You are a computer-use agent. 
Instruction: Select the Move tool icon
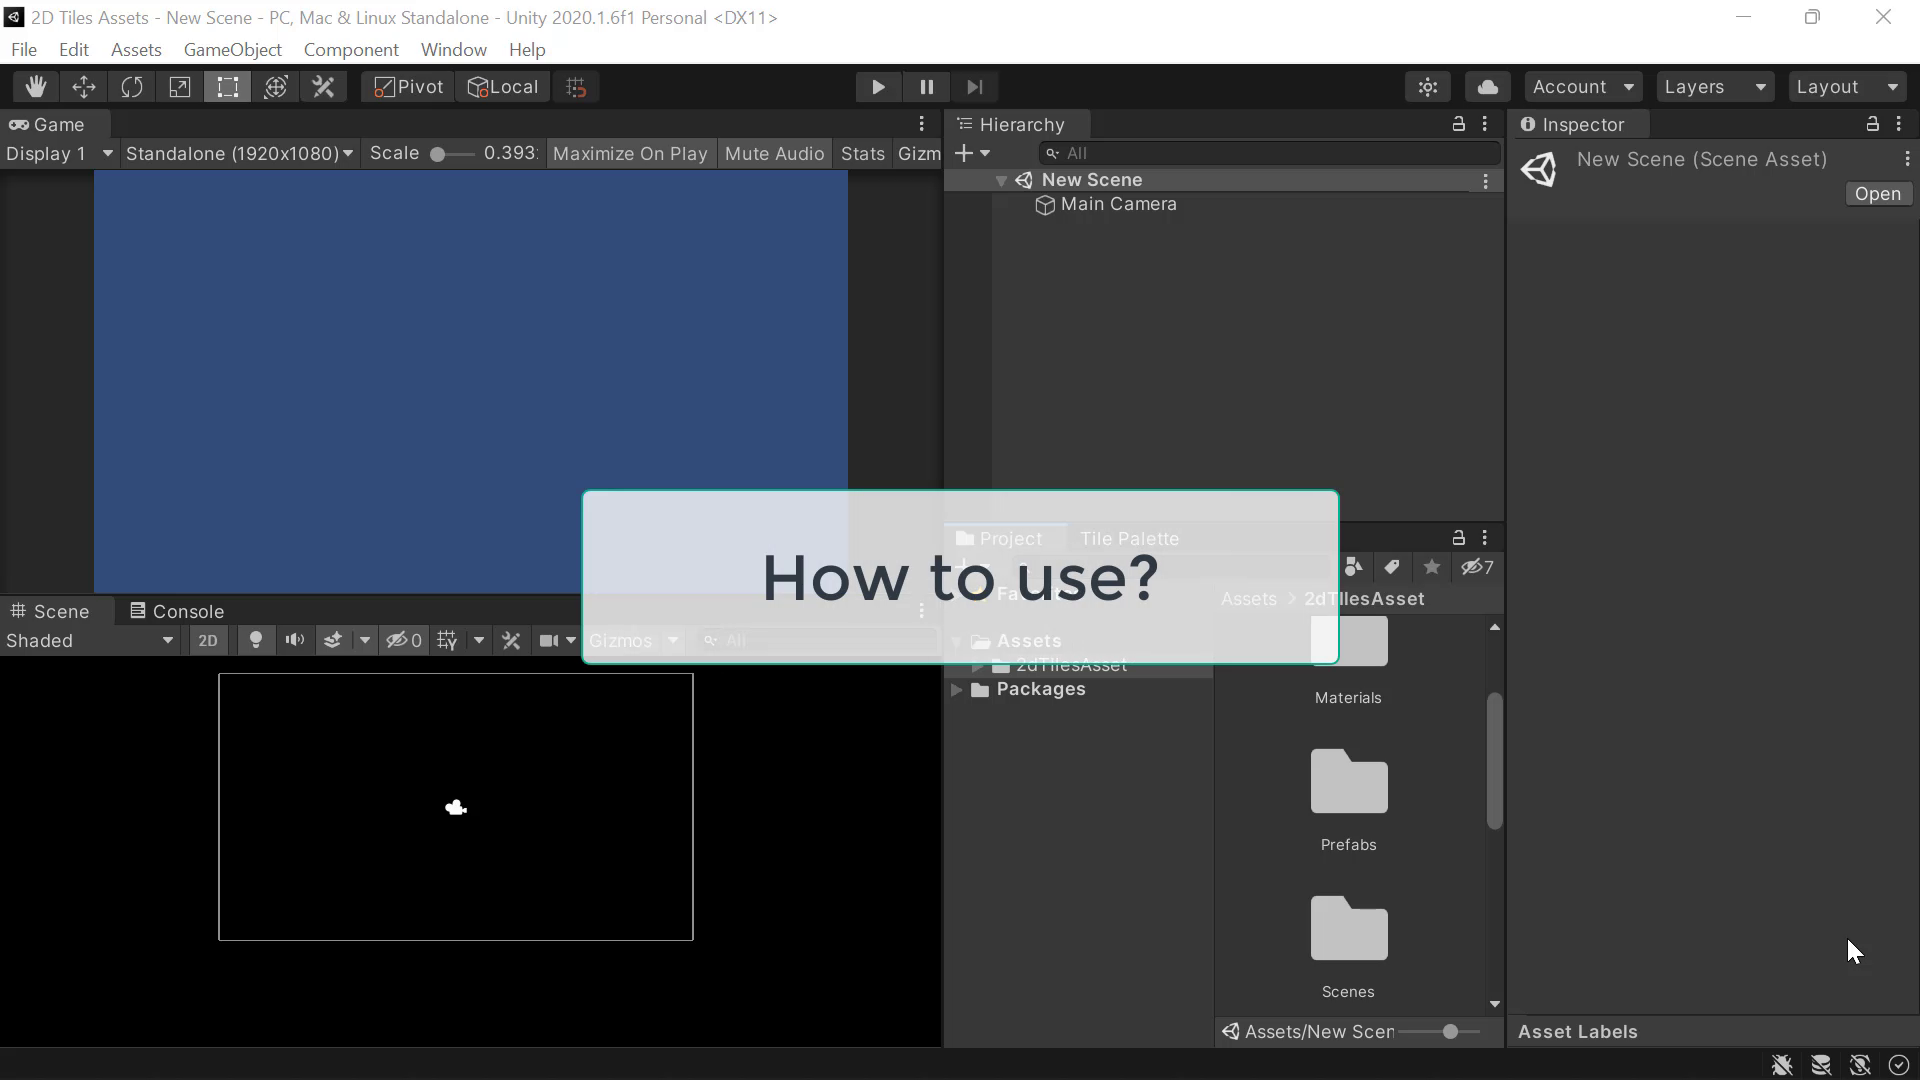[x=83, y=87]
